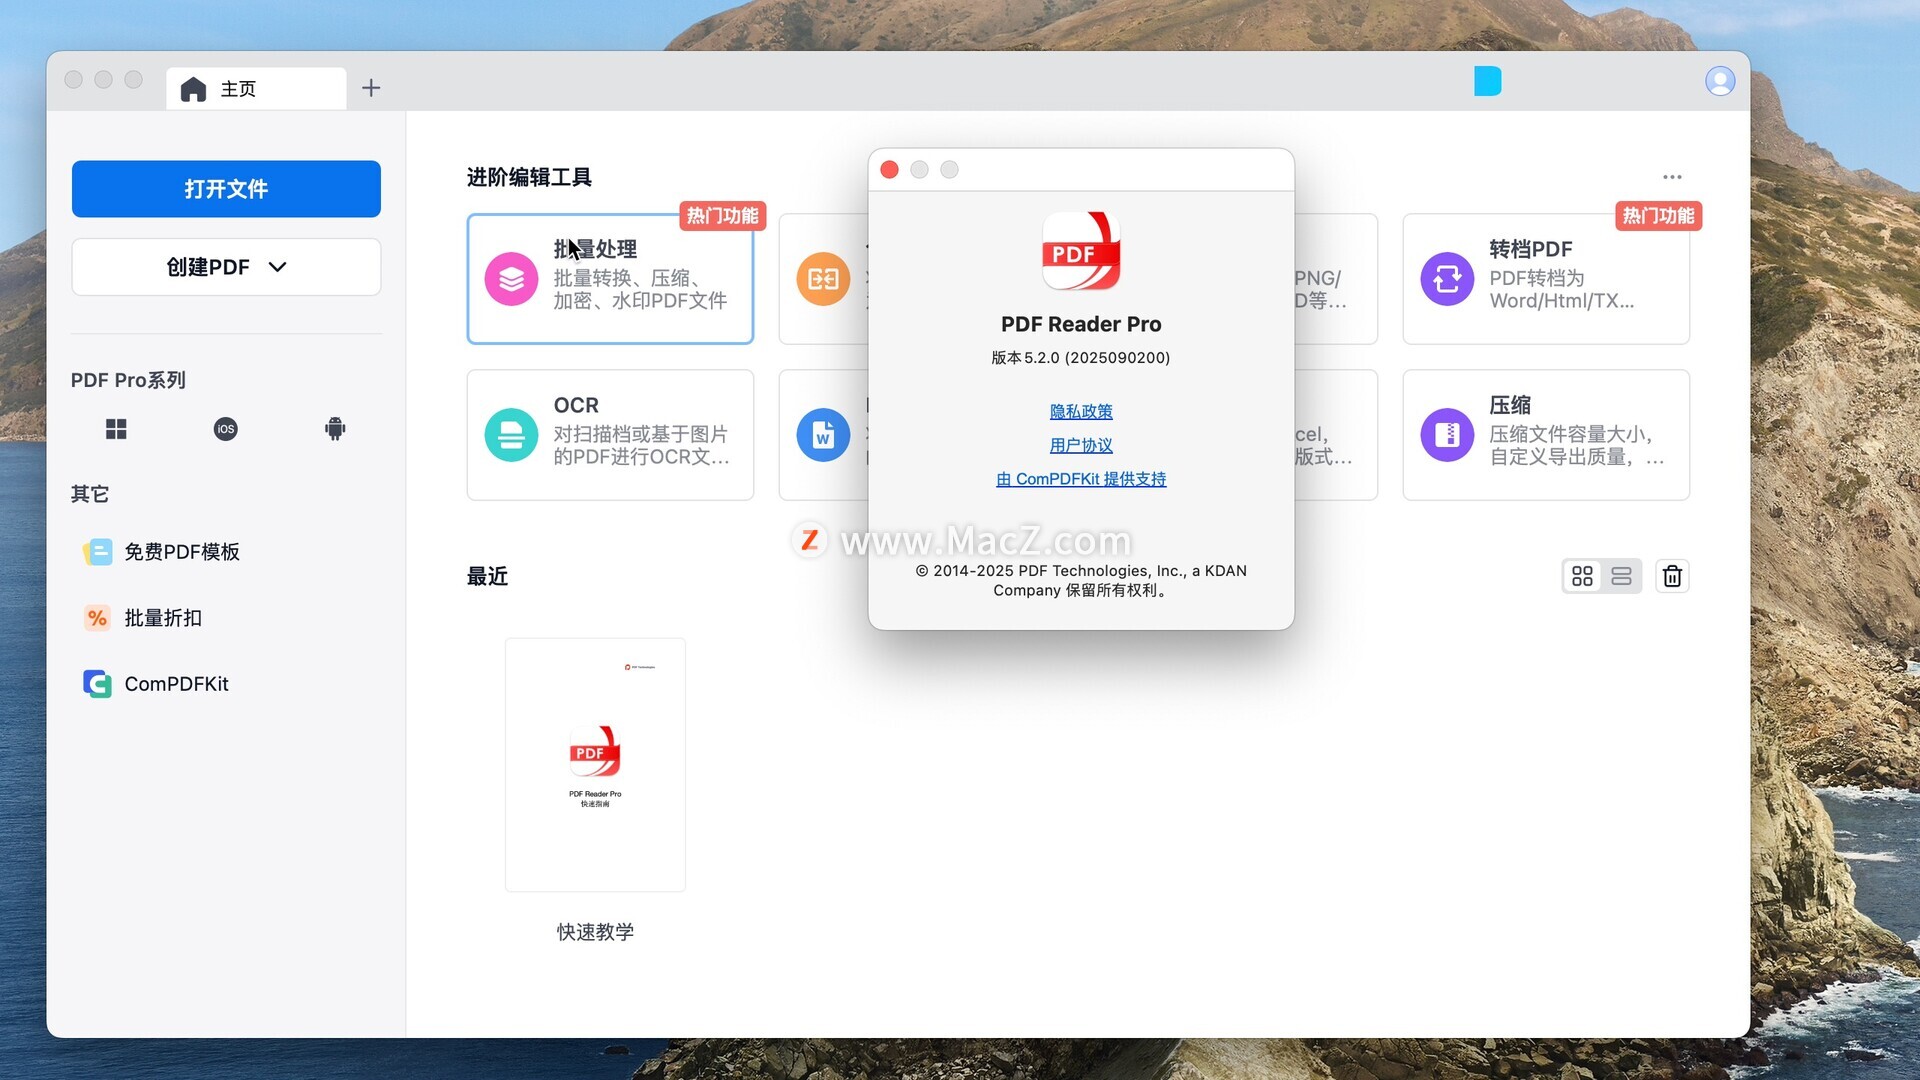The image size is (1920, 1080).
Task: Click the home icon in the tab
Action: click(x=193, y=89)
